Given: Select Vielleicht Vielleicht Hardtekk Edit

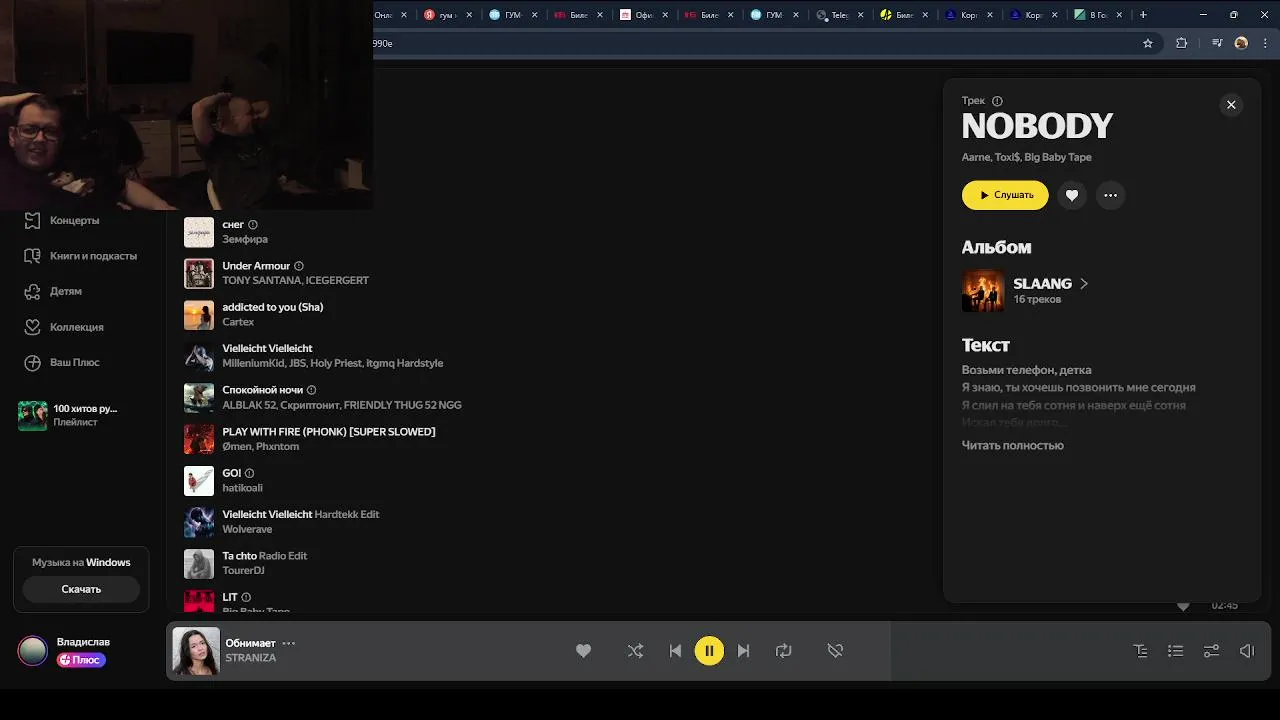Looking at the screenshot, I should point(300,514).
